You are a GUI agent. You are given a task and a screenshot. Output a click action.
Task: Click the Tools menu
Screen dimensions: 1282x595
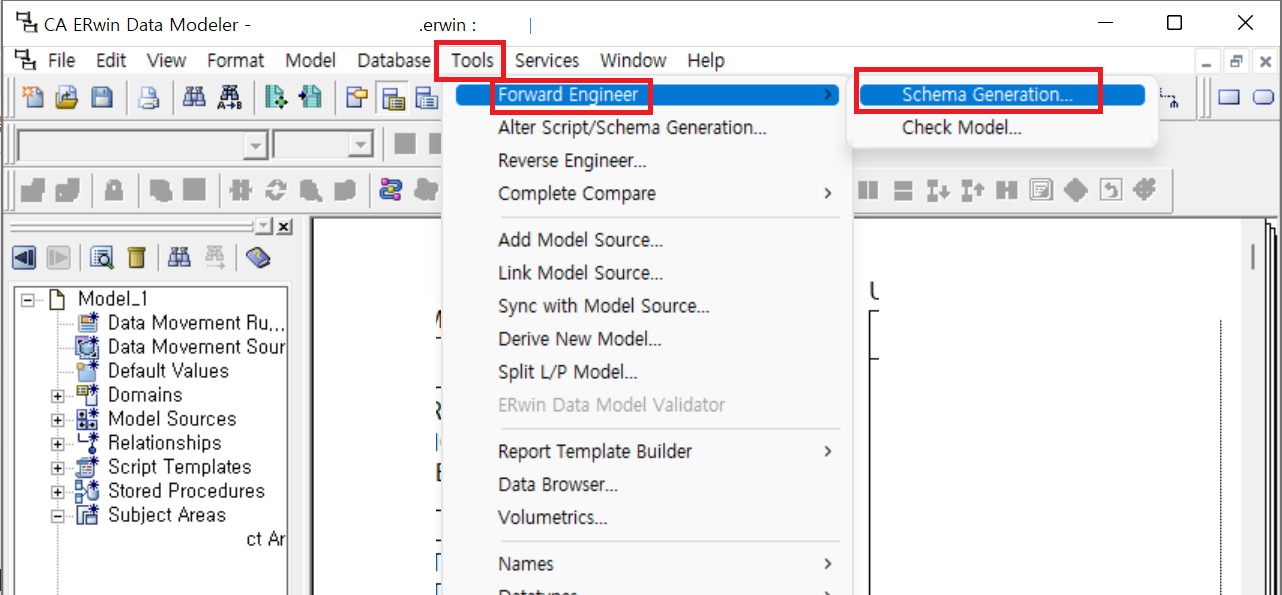click(x=472, y=61)
